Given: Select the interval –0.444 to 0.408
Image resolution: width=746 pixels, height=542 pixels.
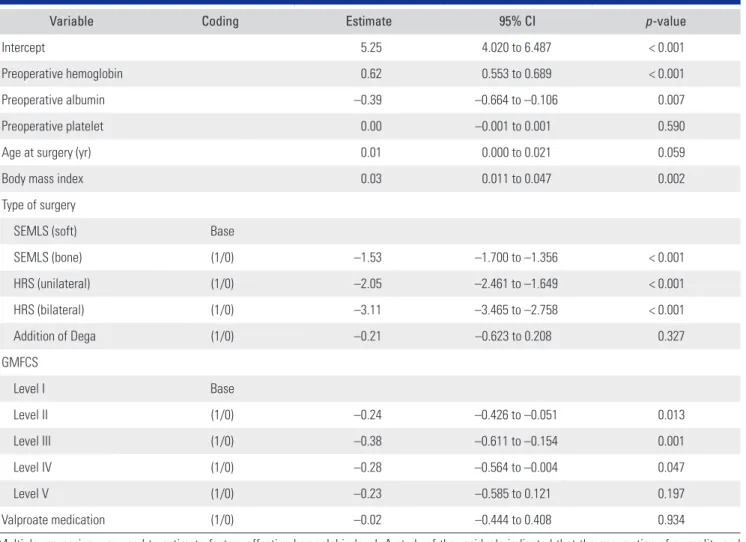Looking at the screenshot, I should pyautogui.click(x=513, y=520).
